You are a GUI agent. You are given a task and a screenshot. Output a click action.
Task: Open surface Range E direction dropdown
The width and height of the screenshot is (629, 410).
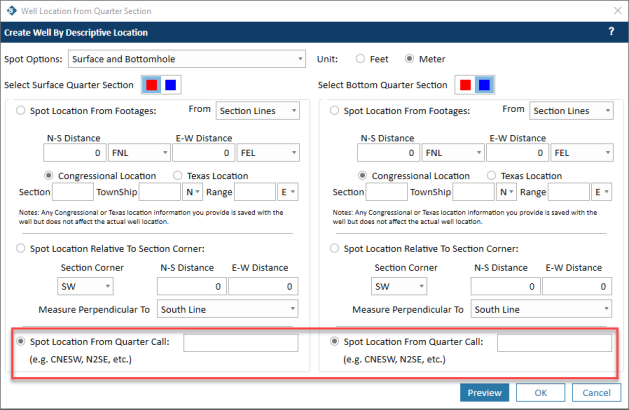(x=288, y=192)
